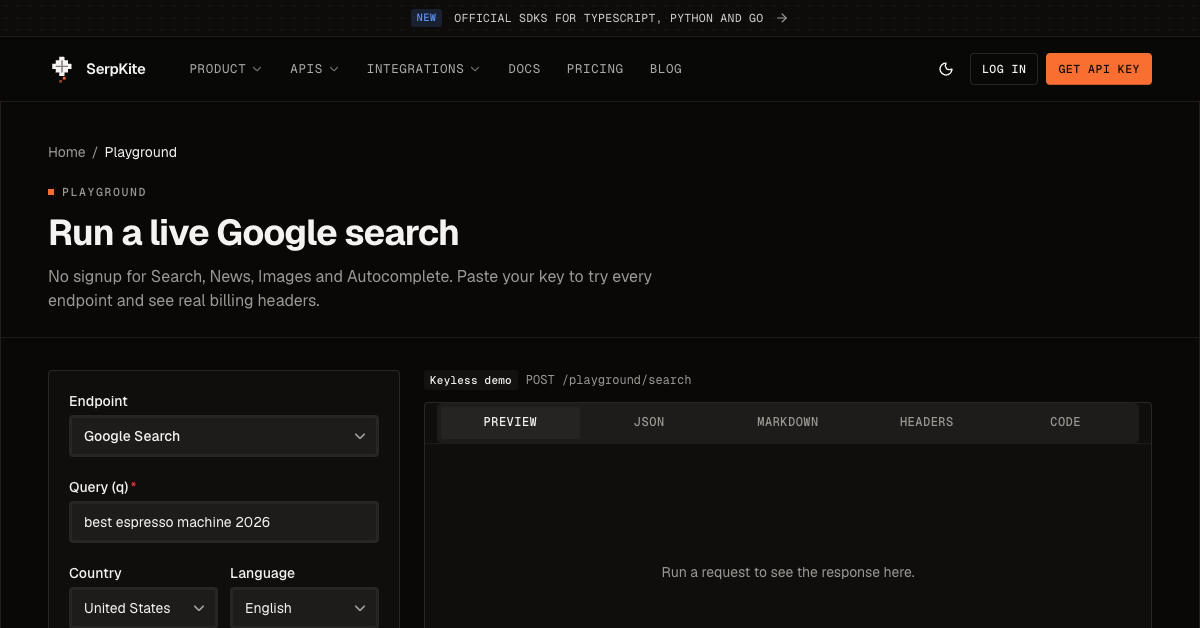Screen dimensions: 1200x628
Task: Open the Language English dropdown
Action: click(x=305, y=608)
